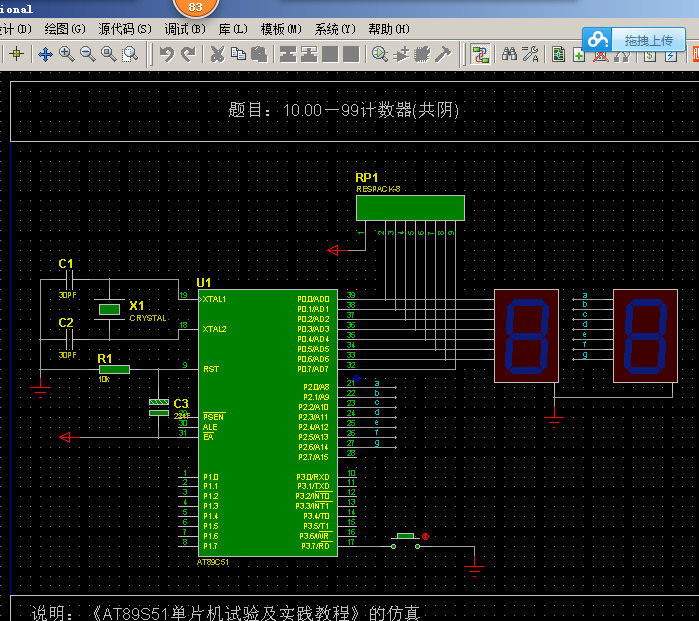This screenshot has height=621, width=699.
Task: Click the title text 题目：10.00—99计数器
Action: [x=343, y=110]
